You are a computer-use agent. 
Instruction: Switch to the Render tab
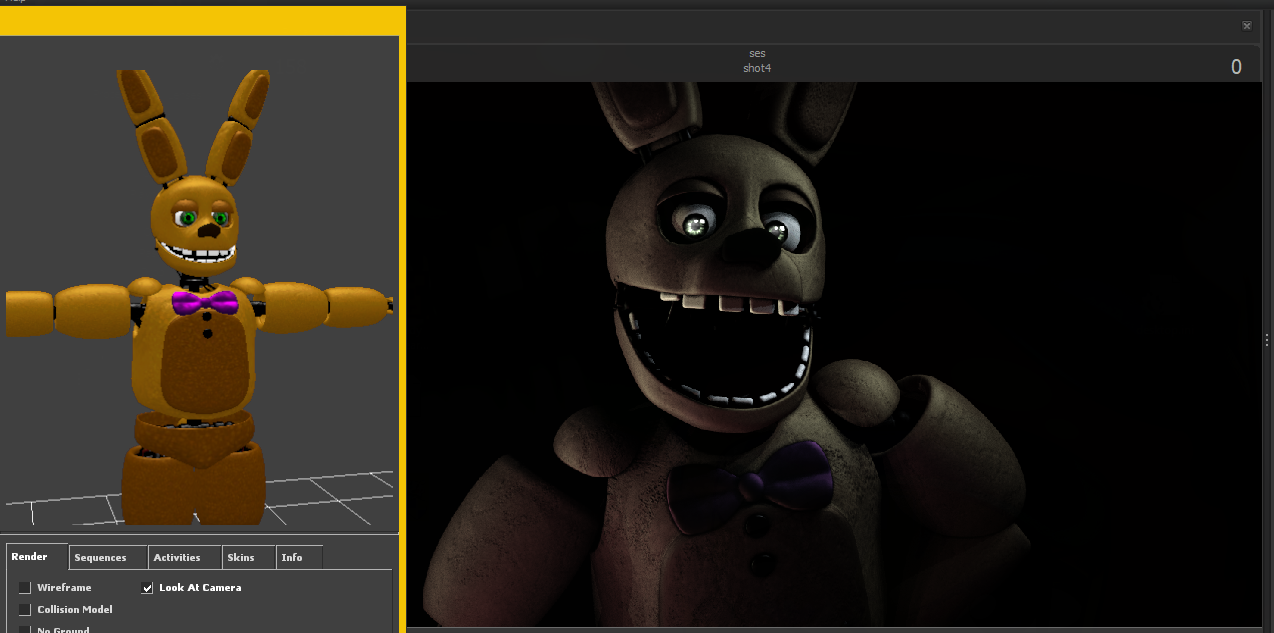click(37, 557)
